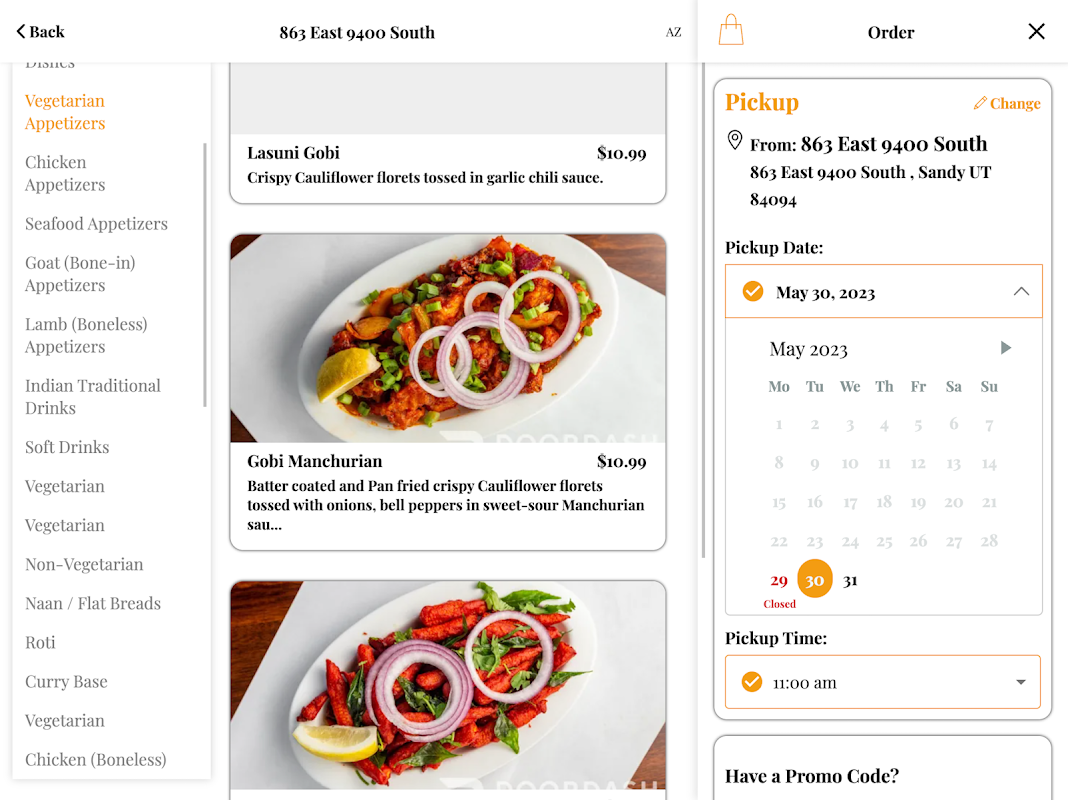Select May 31 on the calendar
Viewport: 1068px width, 800px height.
pyautogui.click(x=850, y=580)
